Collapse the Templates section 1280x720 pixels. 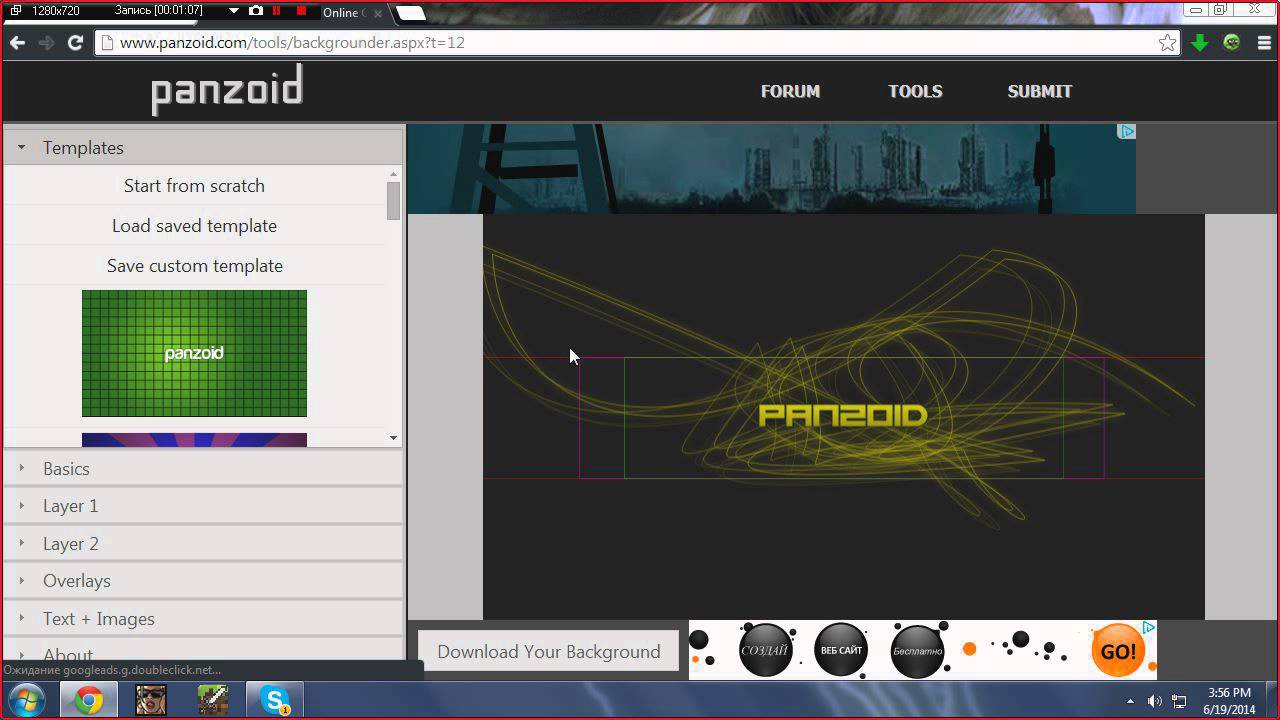tap(203, 147)
